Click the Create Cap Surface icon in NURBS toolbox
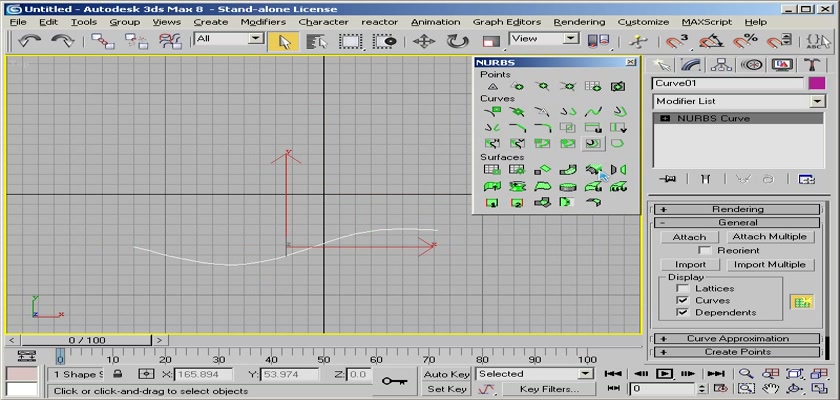The image size is (840, 400). (567, 187)
